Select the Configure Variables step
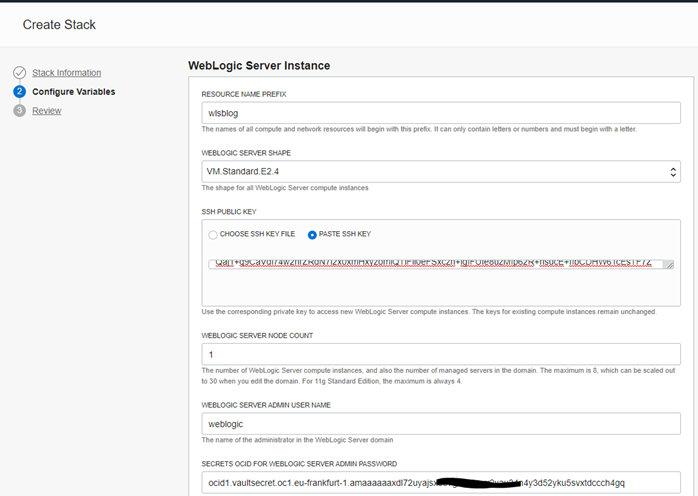This screenshot has width=698, height=496. pos(73,92)
